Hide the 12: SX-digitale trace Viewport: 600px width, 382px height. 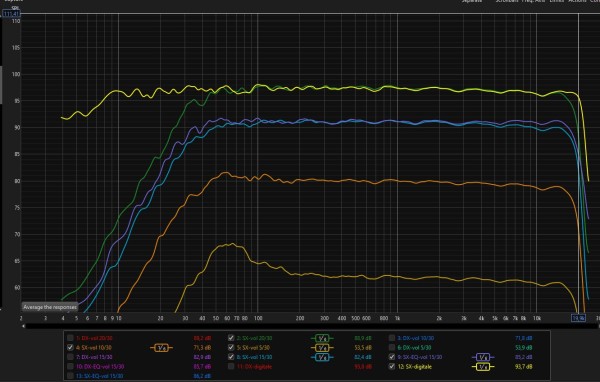pos(392,366)
